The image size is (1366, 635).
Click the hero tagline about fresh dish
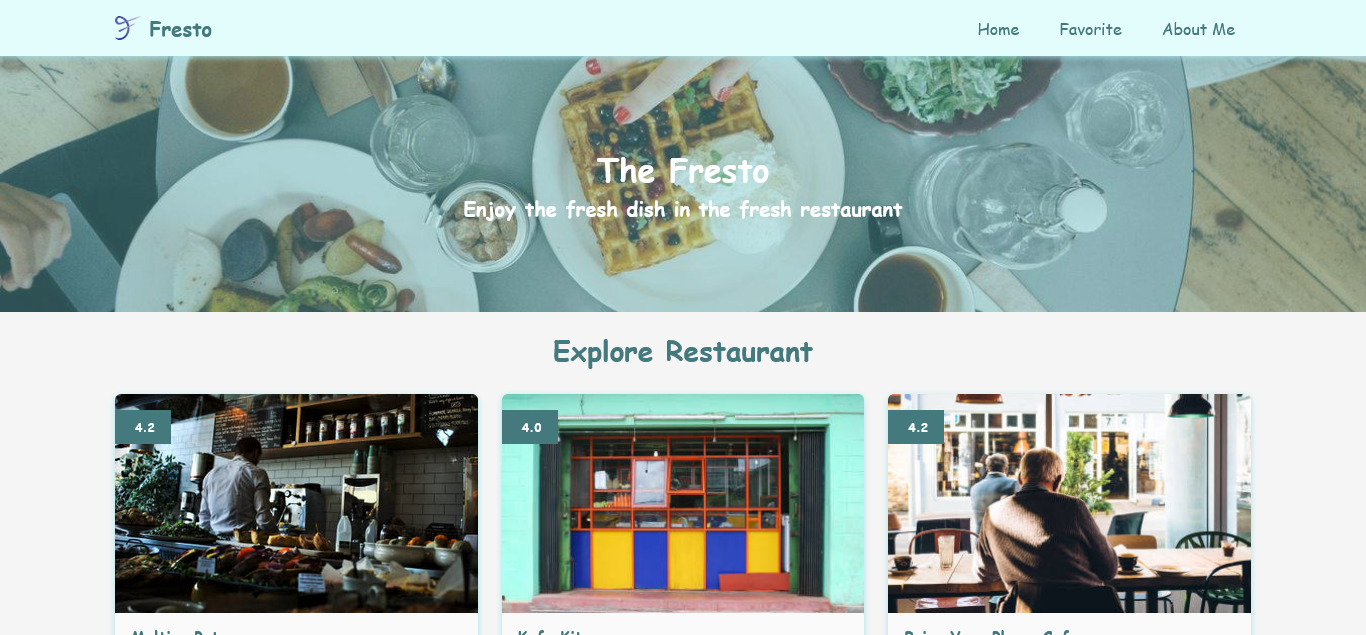[x=683, y=210]
